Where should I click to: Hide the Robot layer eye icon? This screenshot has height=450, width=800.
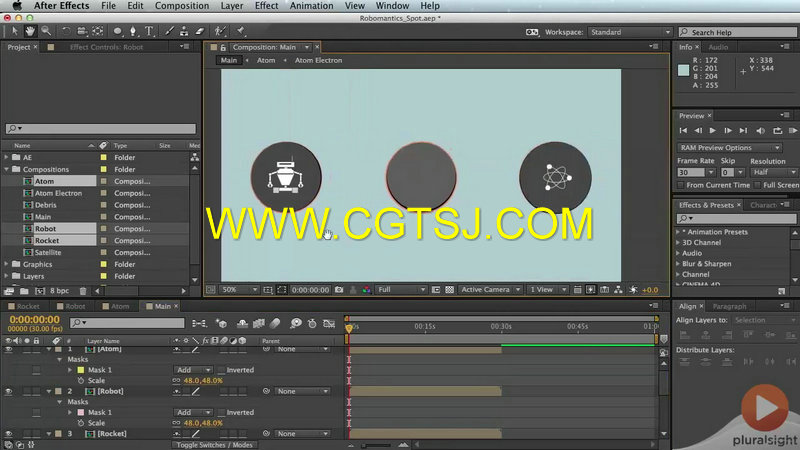pos(8,391)
